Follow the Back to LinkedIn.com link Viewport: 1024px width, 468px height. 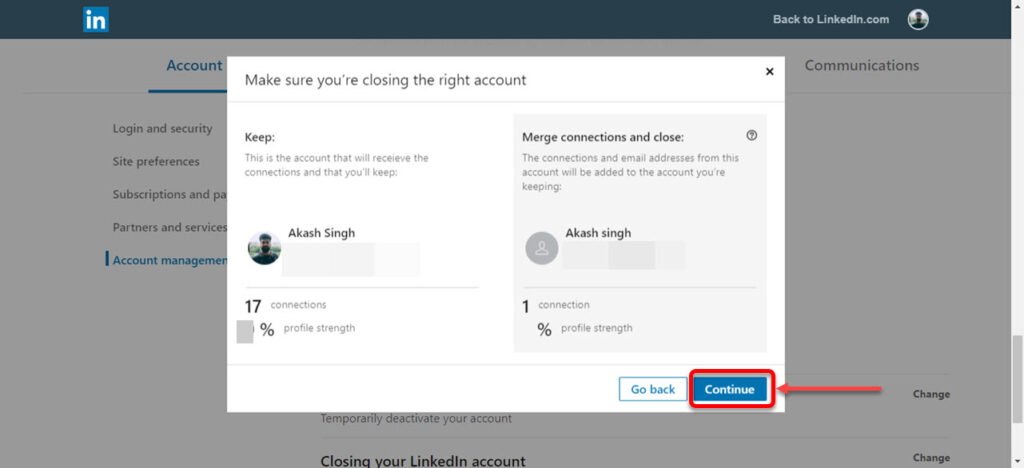(x=831, y=20)
